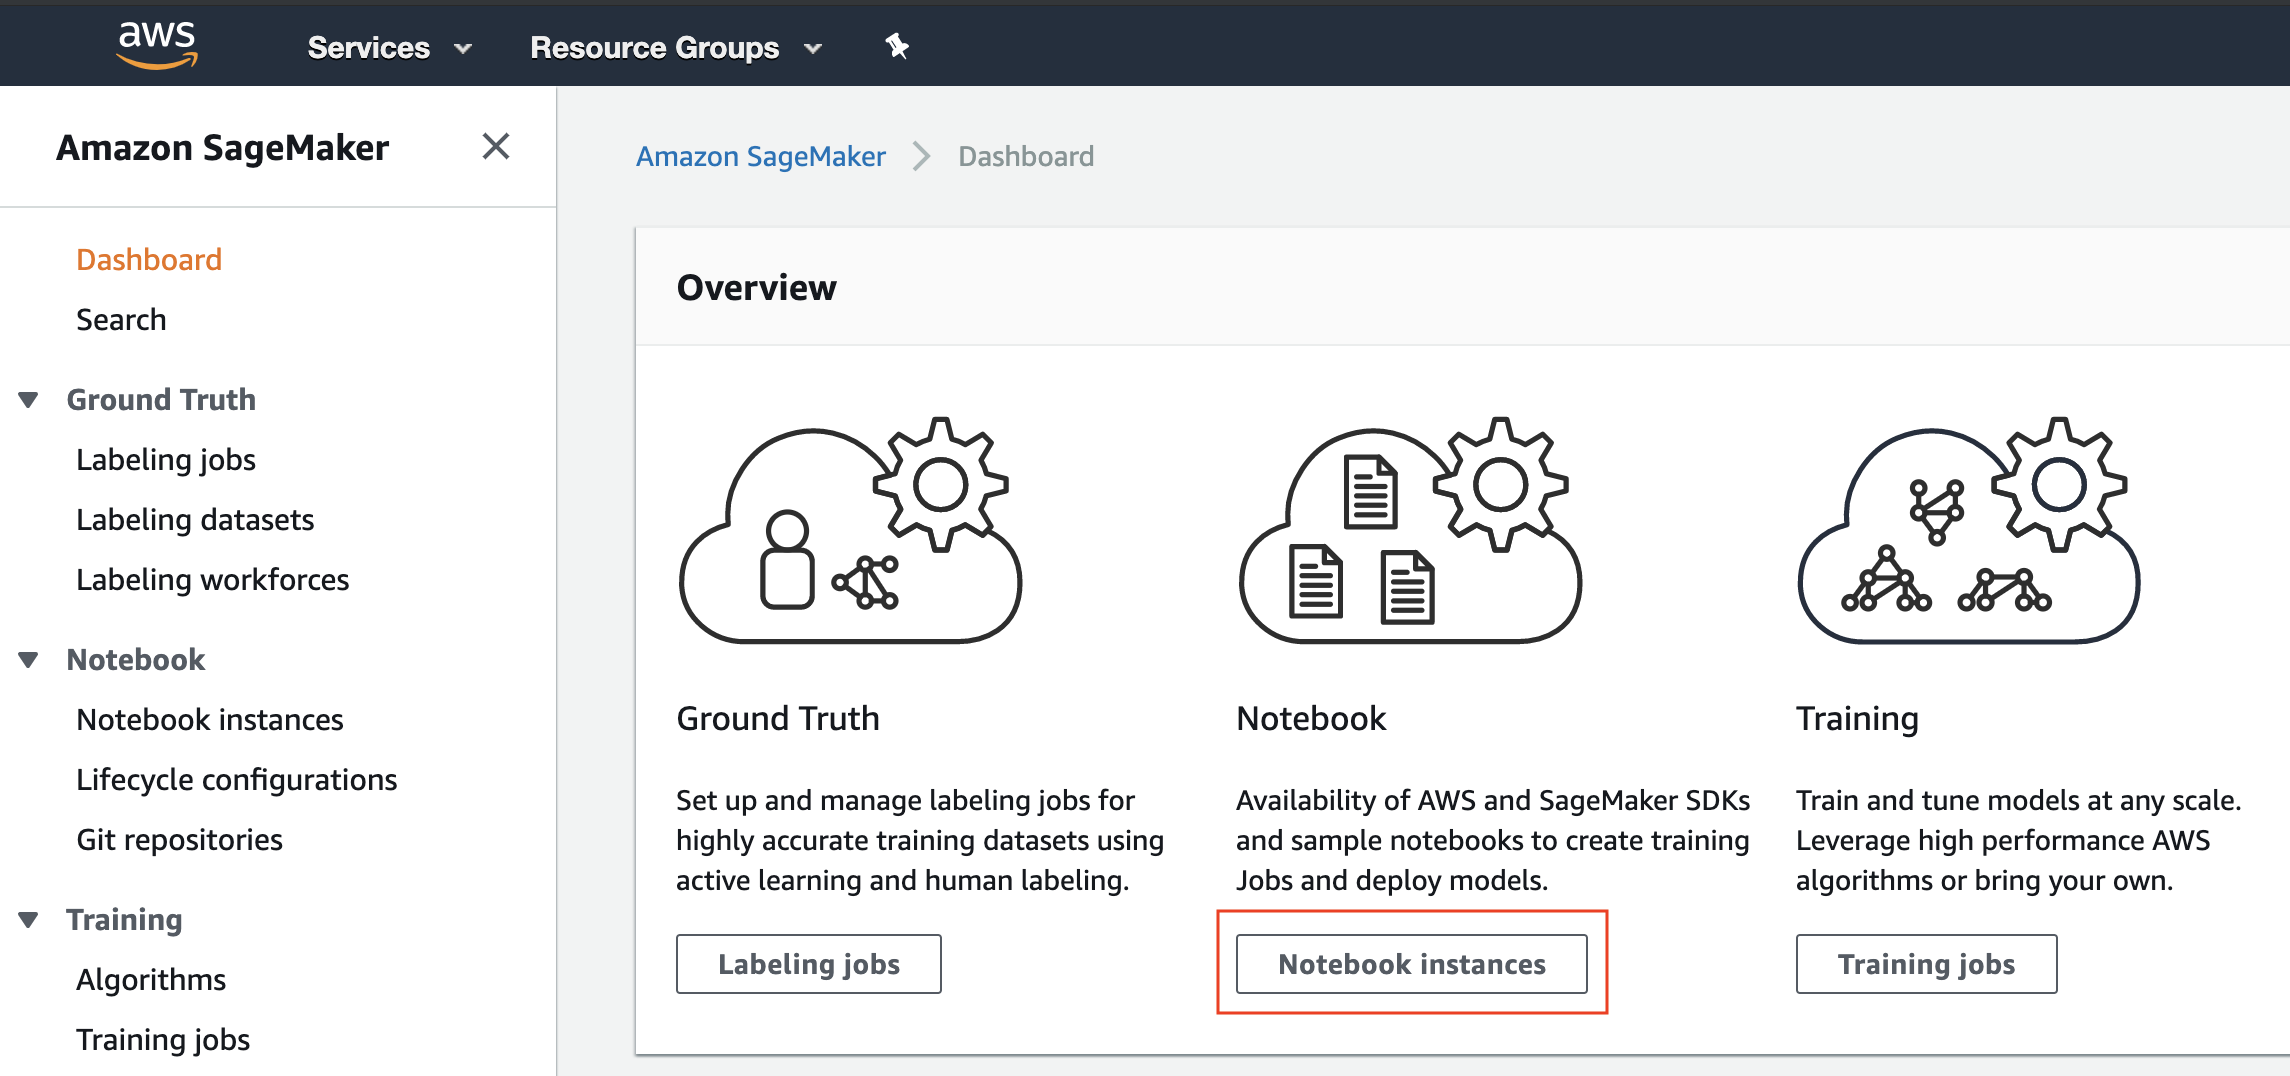This screenshot has height=1076, width=2290.
Task: Open Lifecycle configurations in sidebar
Action: 237,780
